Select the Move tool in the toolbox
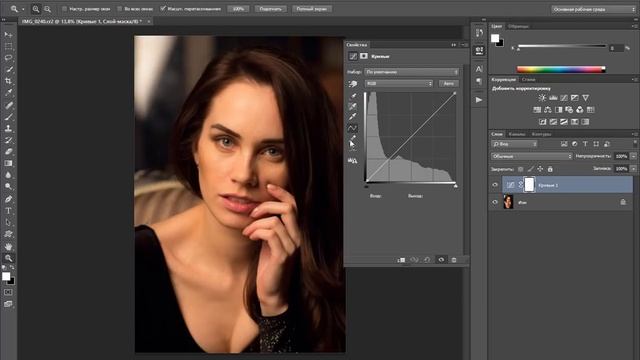Image resolution: width=640 pixels, height=360 pixels. tap(8, 35)
